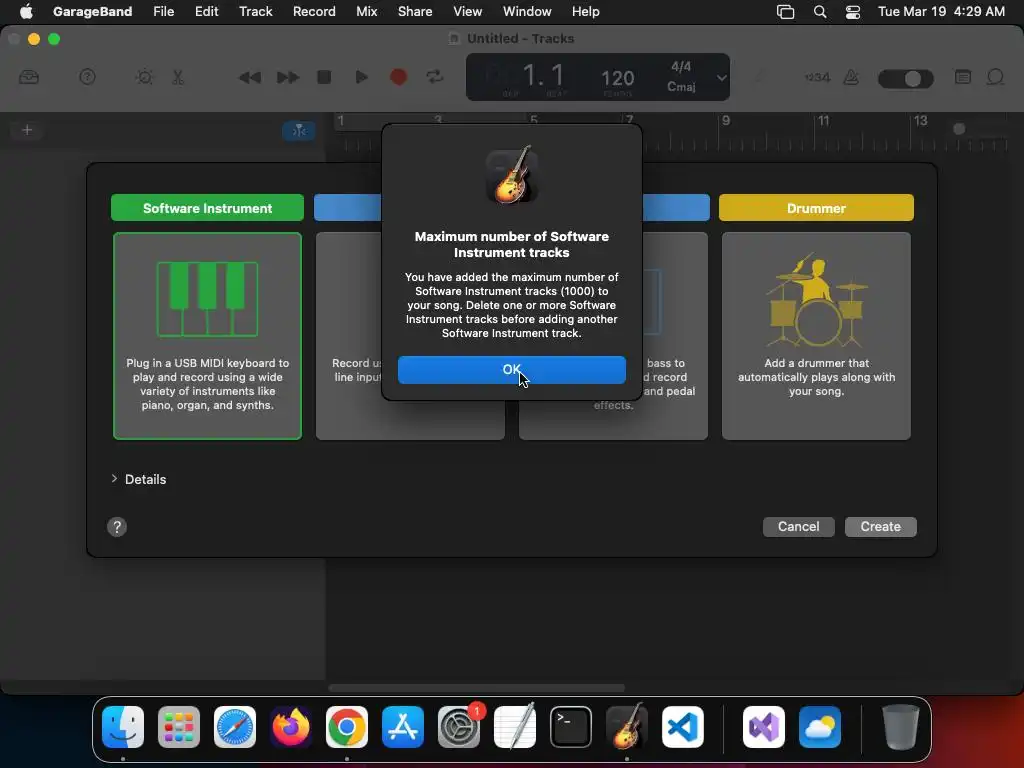This screenshot has height=768, width=1024.
Task: Select the Drummer track card
Action: (816, 336)
